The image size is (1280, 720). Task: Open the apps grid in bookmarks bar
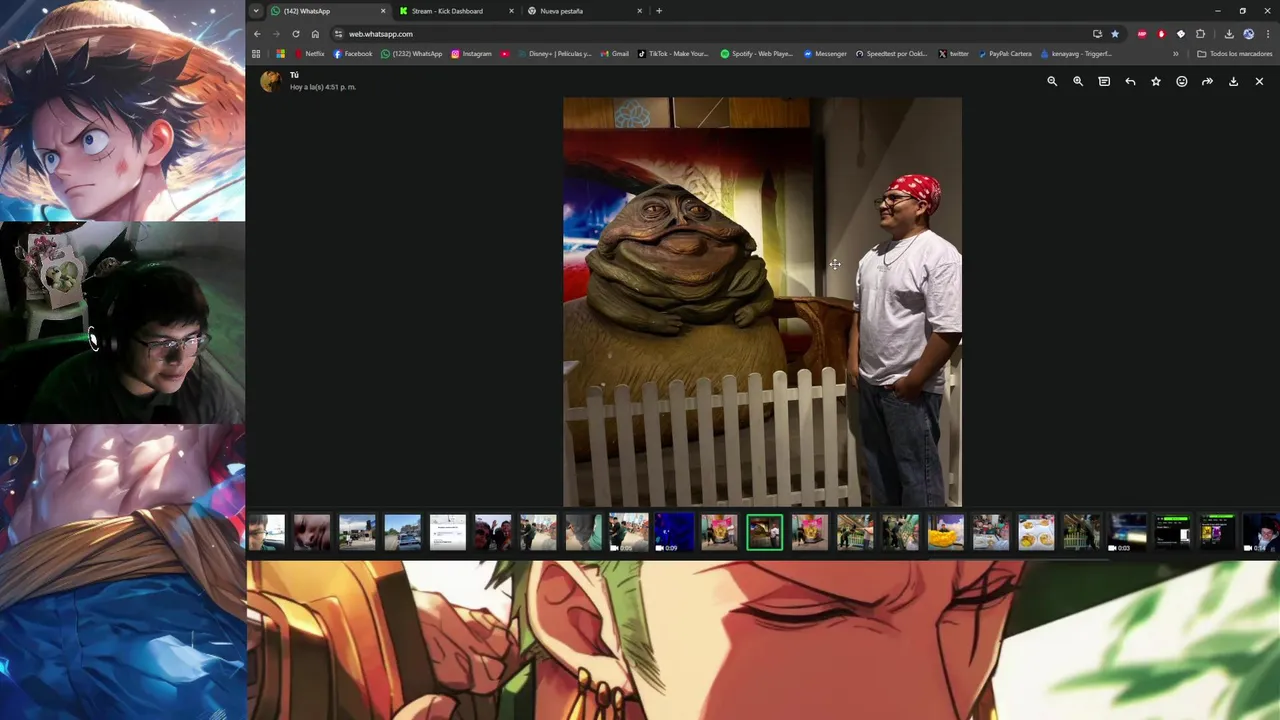point(256,54)
